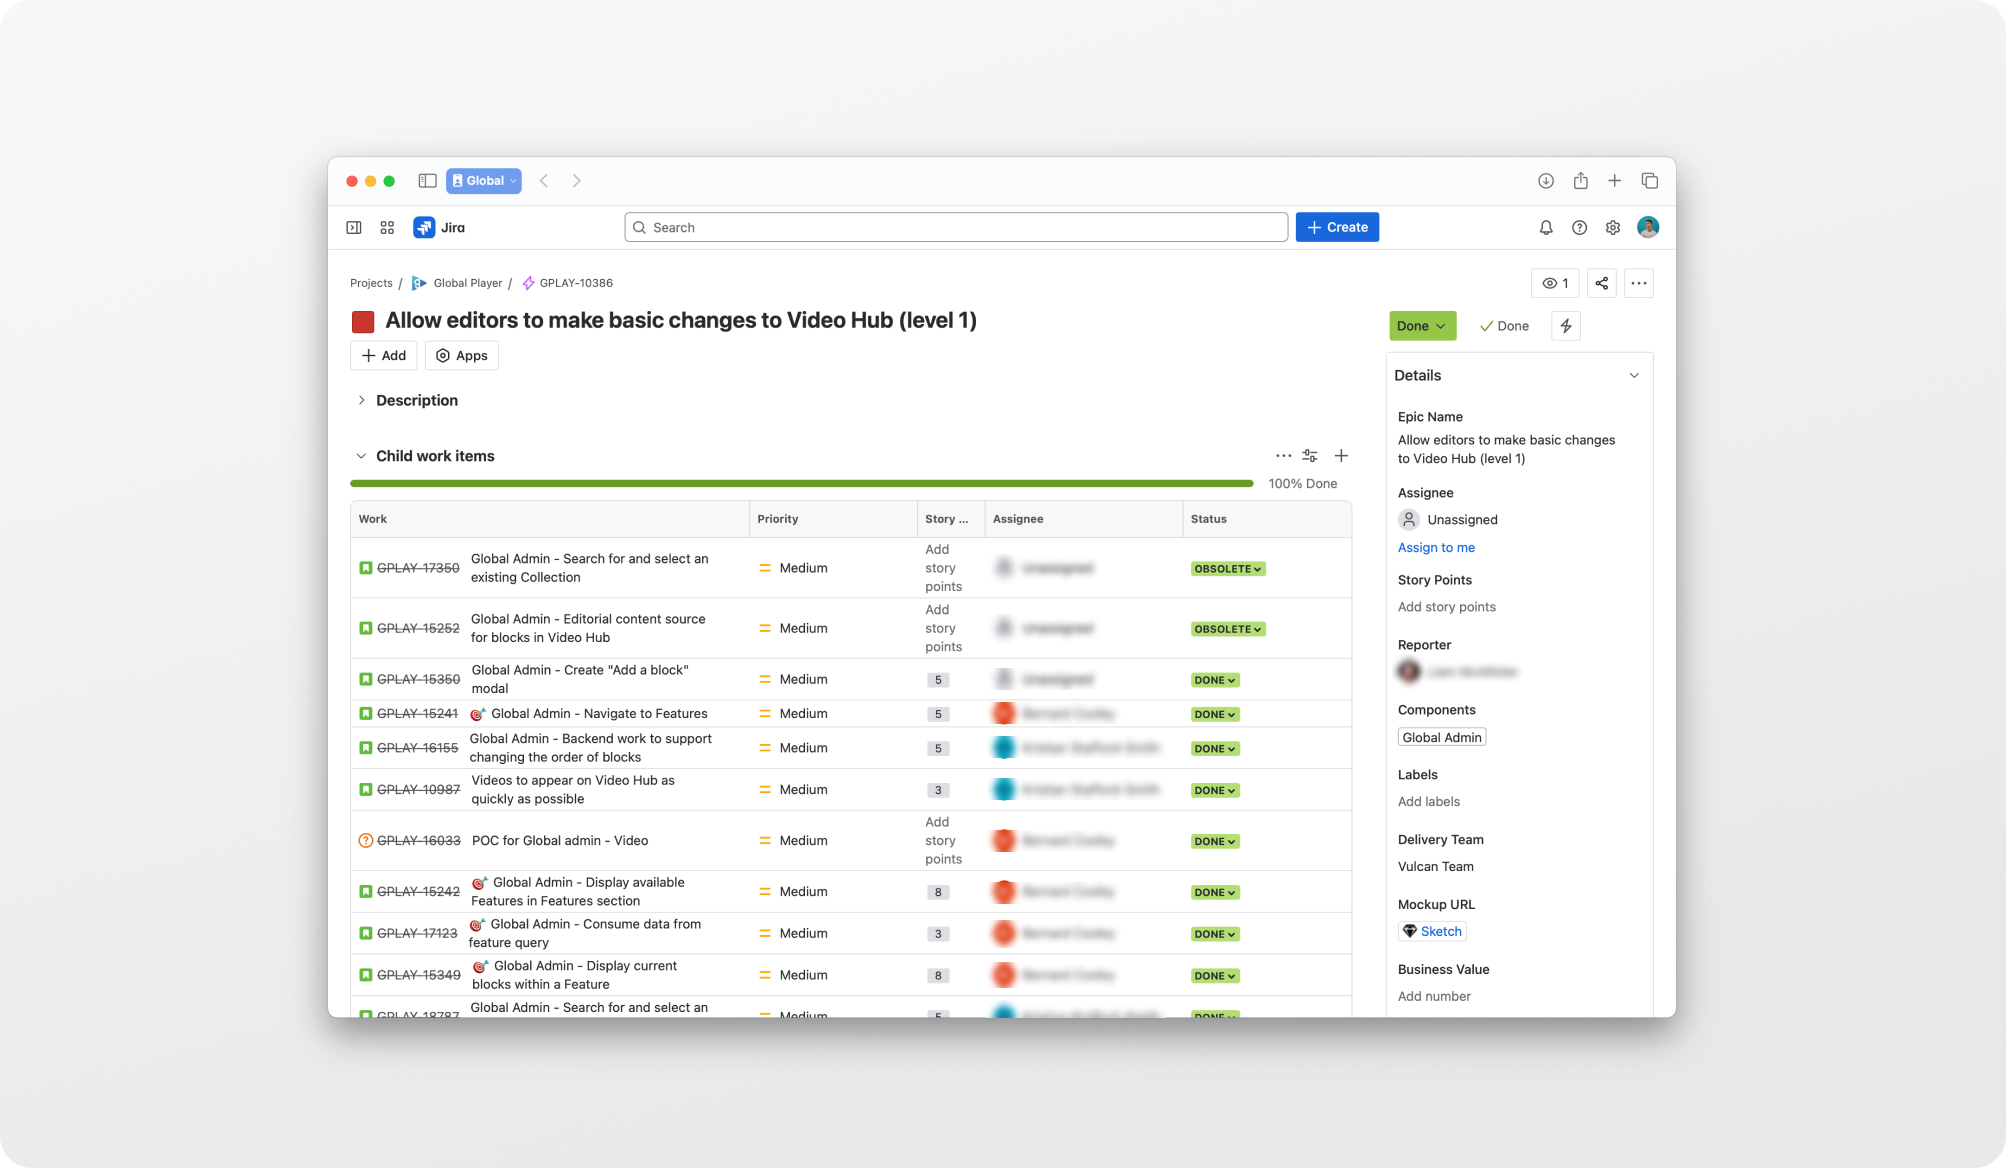Open the Global tab group dropdown
The height and width of the screenshot is (1168, 2006).
coord(484,181)
